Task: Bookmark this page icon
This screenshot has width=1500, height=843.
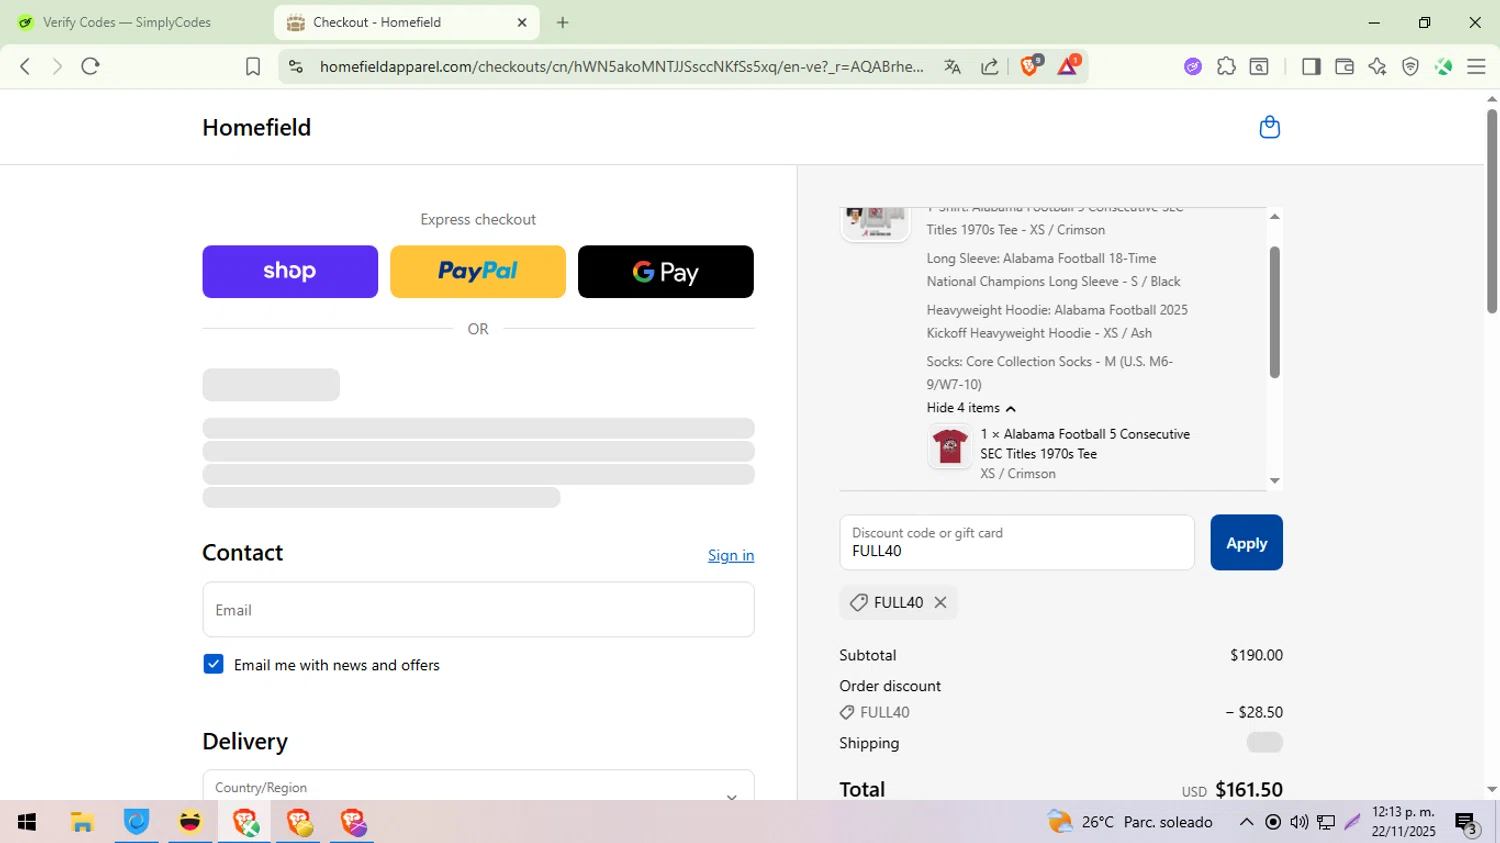Action: click(x=253, y=66)
